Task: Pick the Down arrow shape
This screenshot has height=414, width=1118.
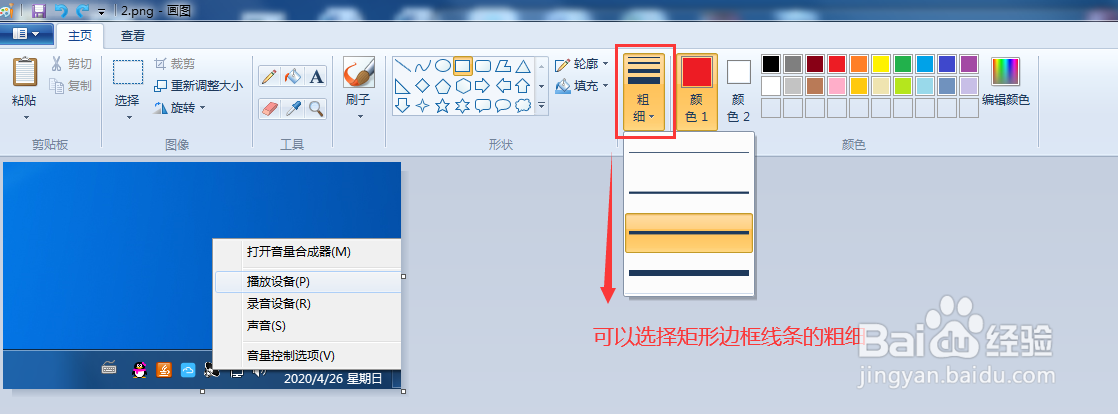Action: 403,105
